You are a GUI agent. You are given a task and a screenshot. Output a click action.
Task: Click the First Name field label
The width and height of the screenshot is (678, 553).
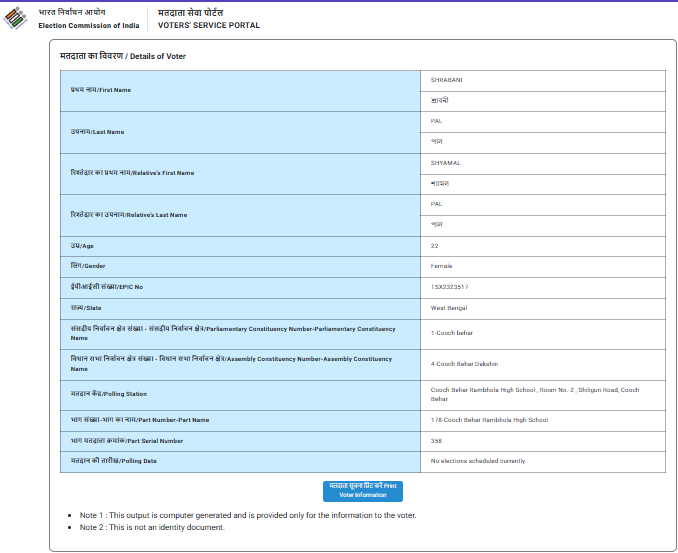coord(100,91)
